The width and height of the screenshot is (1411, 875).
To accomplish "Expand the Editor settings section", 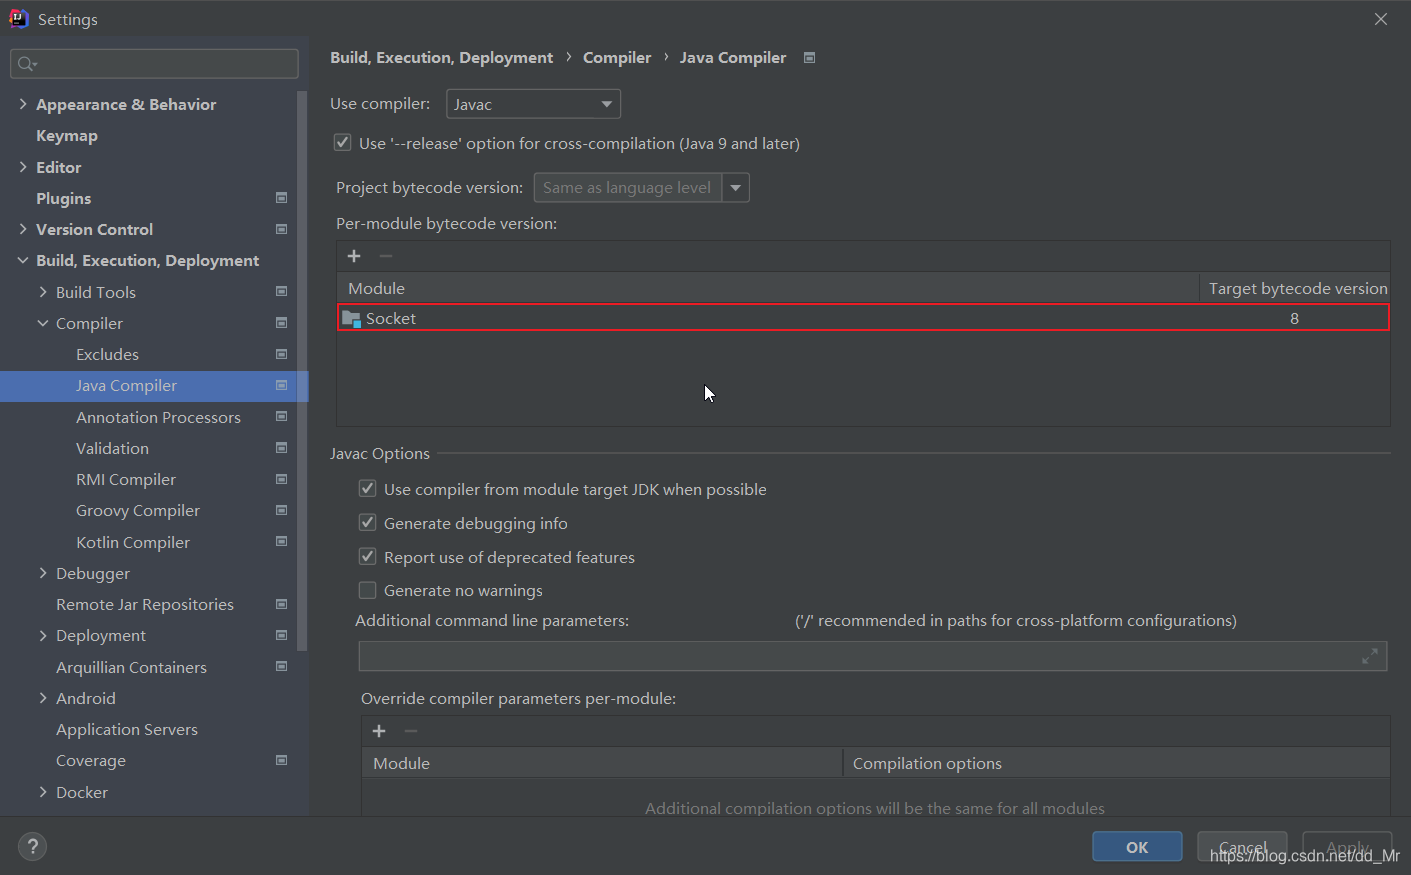I will click(x=23, y=167).
